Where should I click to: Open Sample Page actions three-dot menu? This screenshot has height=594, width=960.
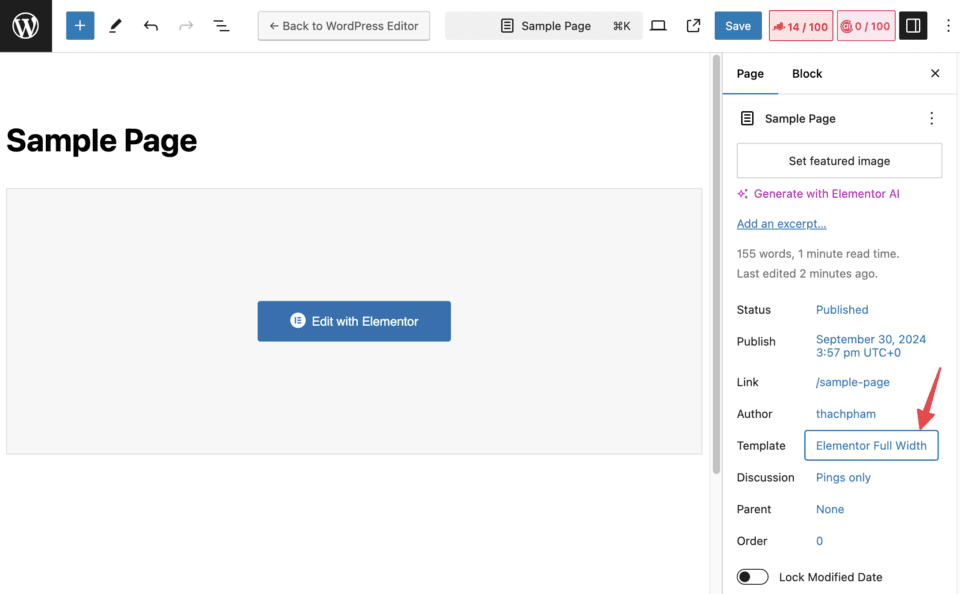(931, 119)
